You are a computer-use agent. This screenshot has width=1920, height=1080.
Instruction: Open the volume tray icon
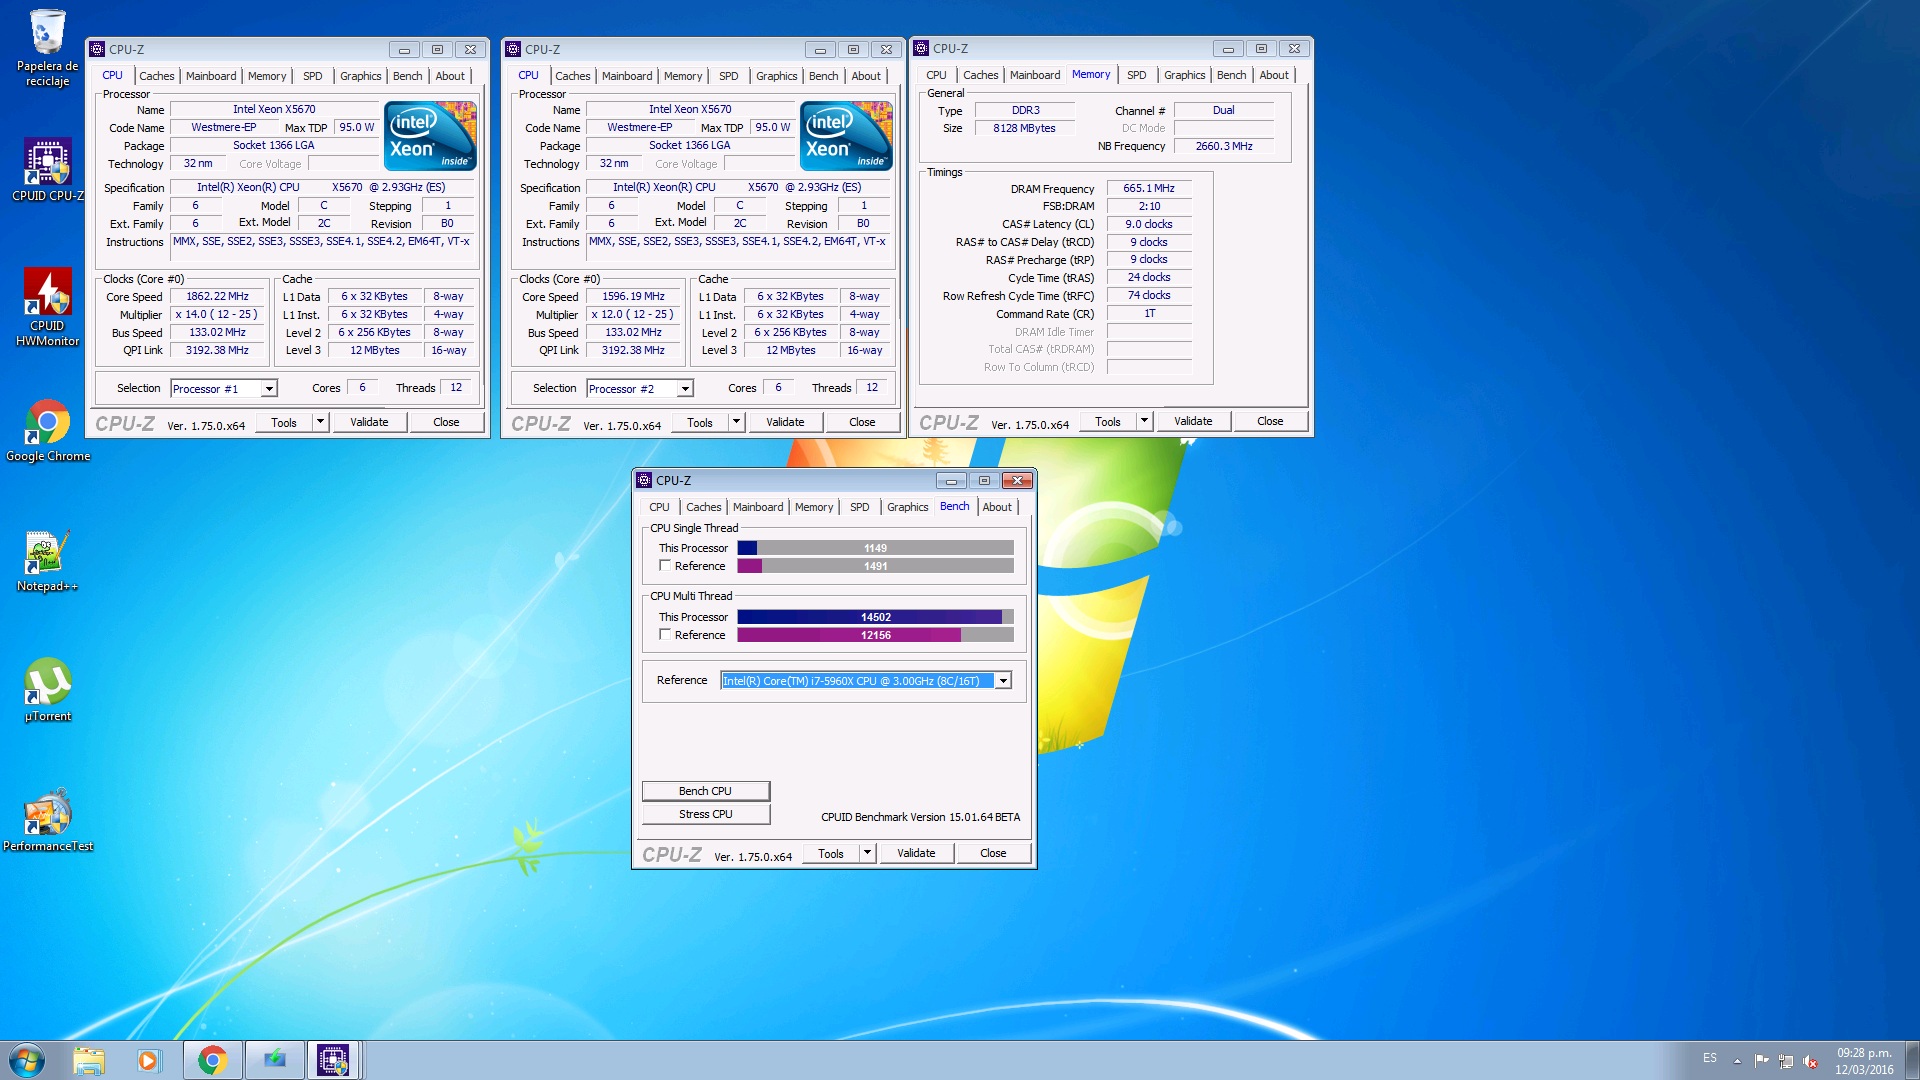1811,1060
